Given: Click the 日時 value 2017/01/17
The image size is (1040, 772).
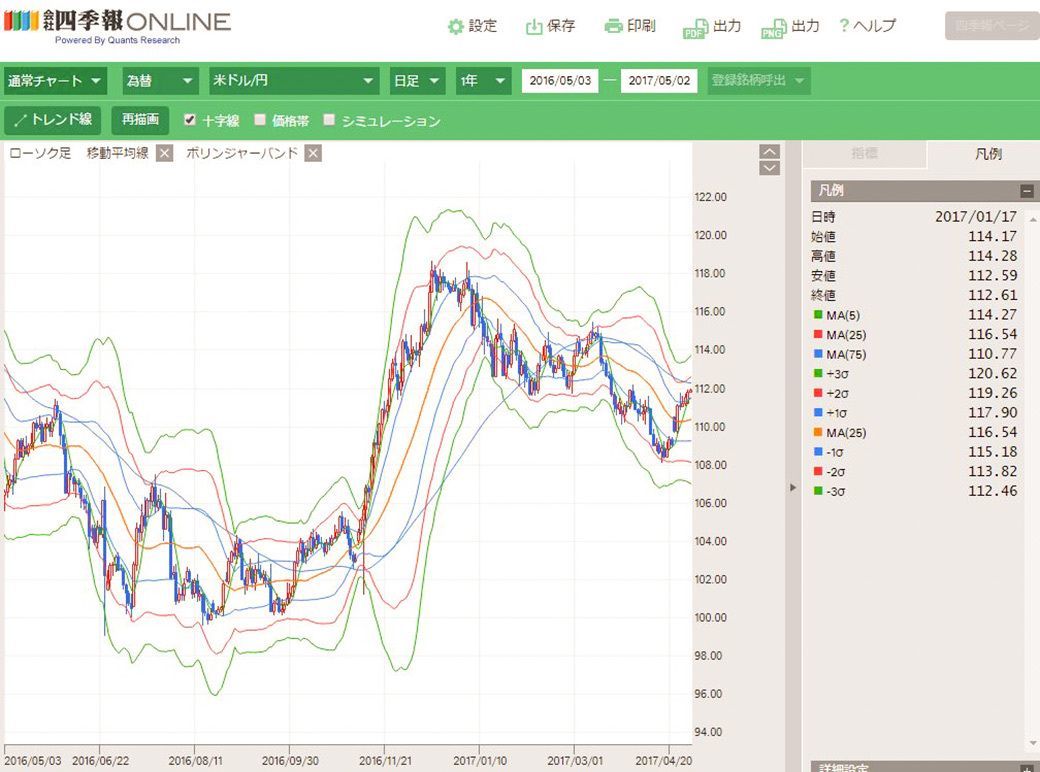Looking at the screenshot, I should (x=976, y=217).
